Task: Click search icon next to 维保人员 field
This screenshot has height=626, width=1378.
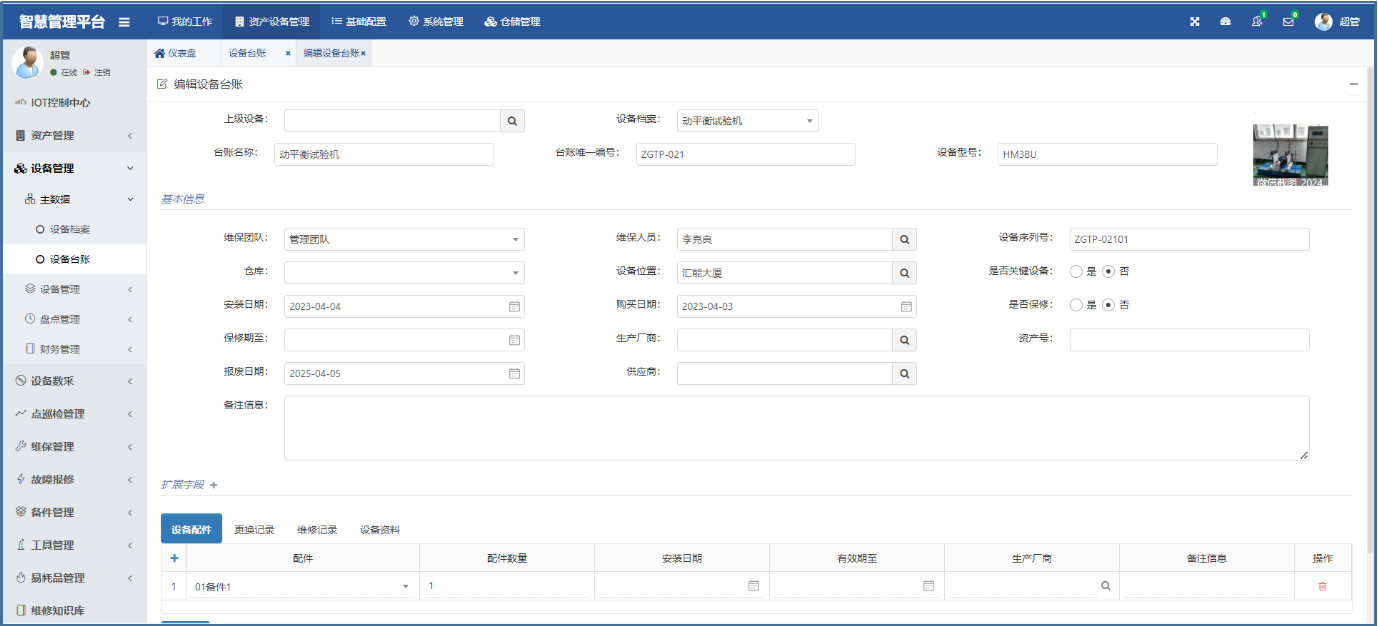Action: (904, 240)
